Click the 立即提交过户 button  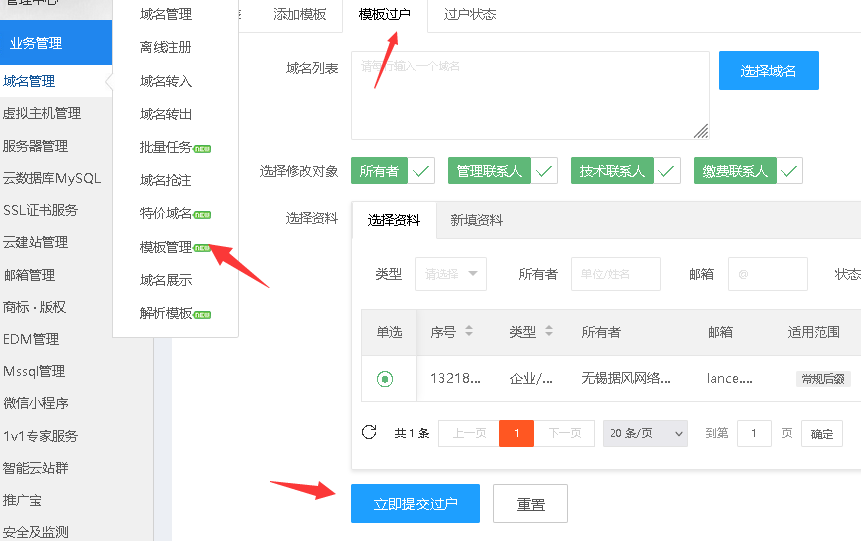[x=415, y=504]
